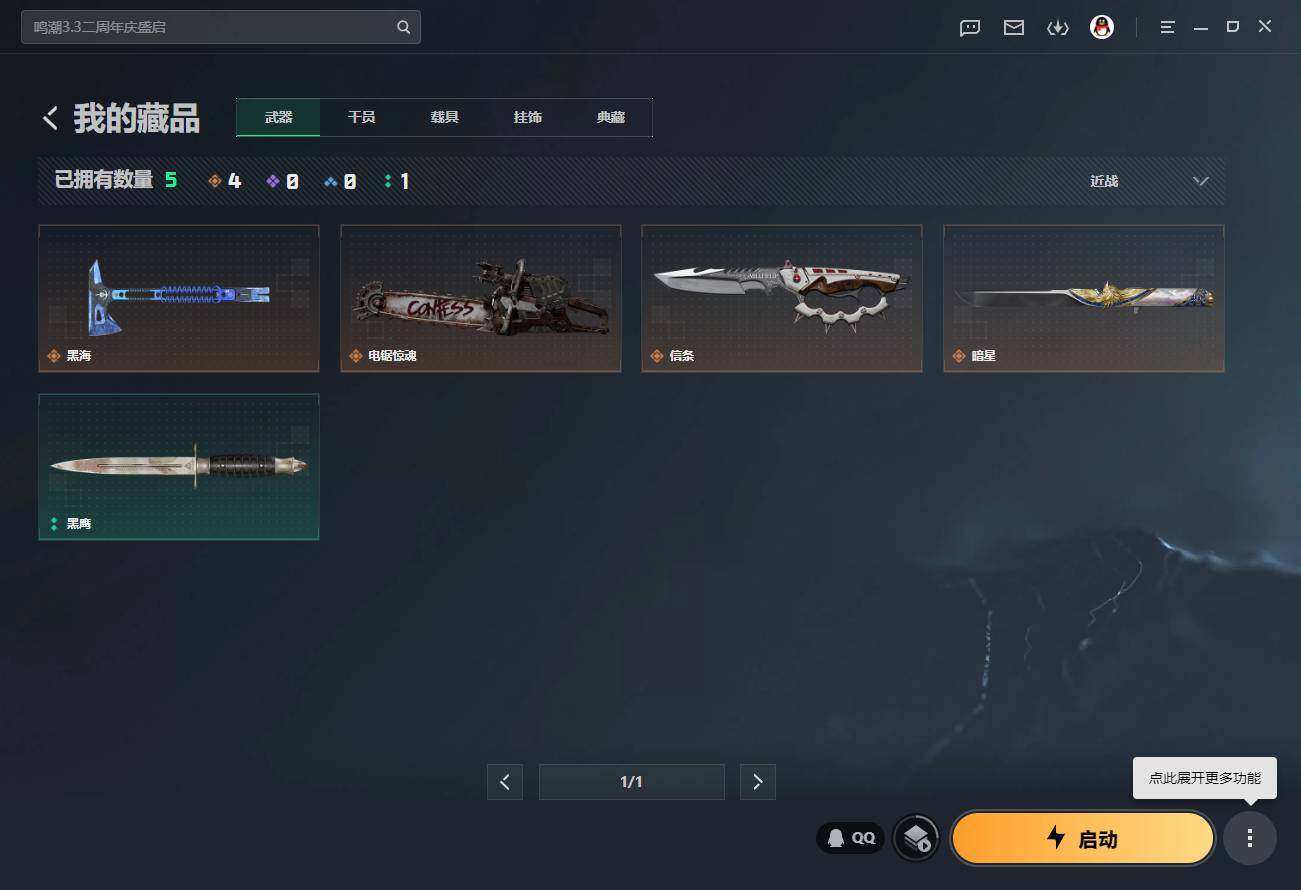This screenshot has height=890, width=1301.
Task: Click the 点此展开更多功能 tooltip
Action: pos(1205,777)
